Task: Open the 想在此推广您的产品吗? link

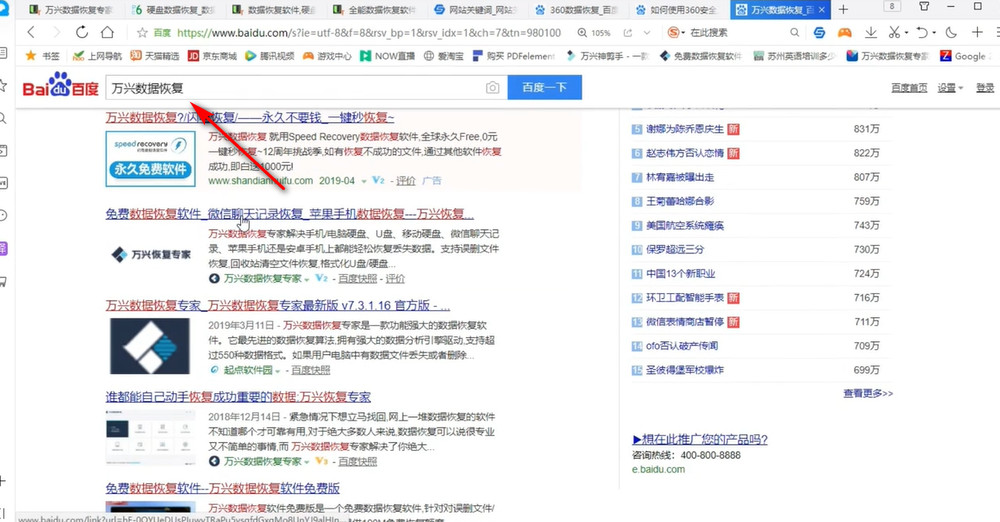Action: (700, 439)
